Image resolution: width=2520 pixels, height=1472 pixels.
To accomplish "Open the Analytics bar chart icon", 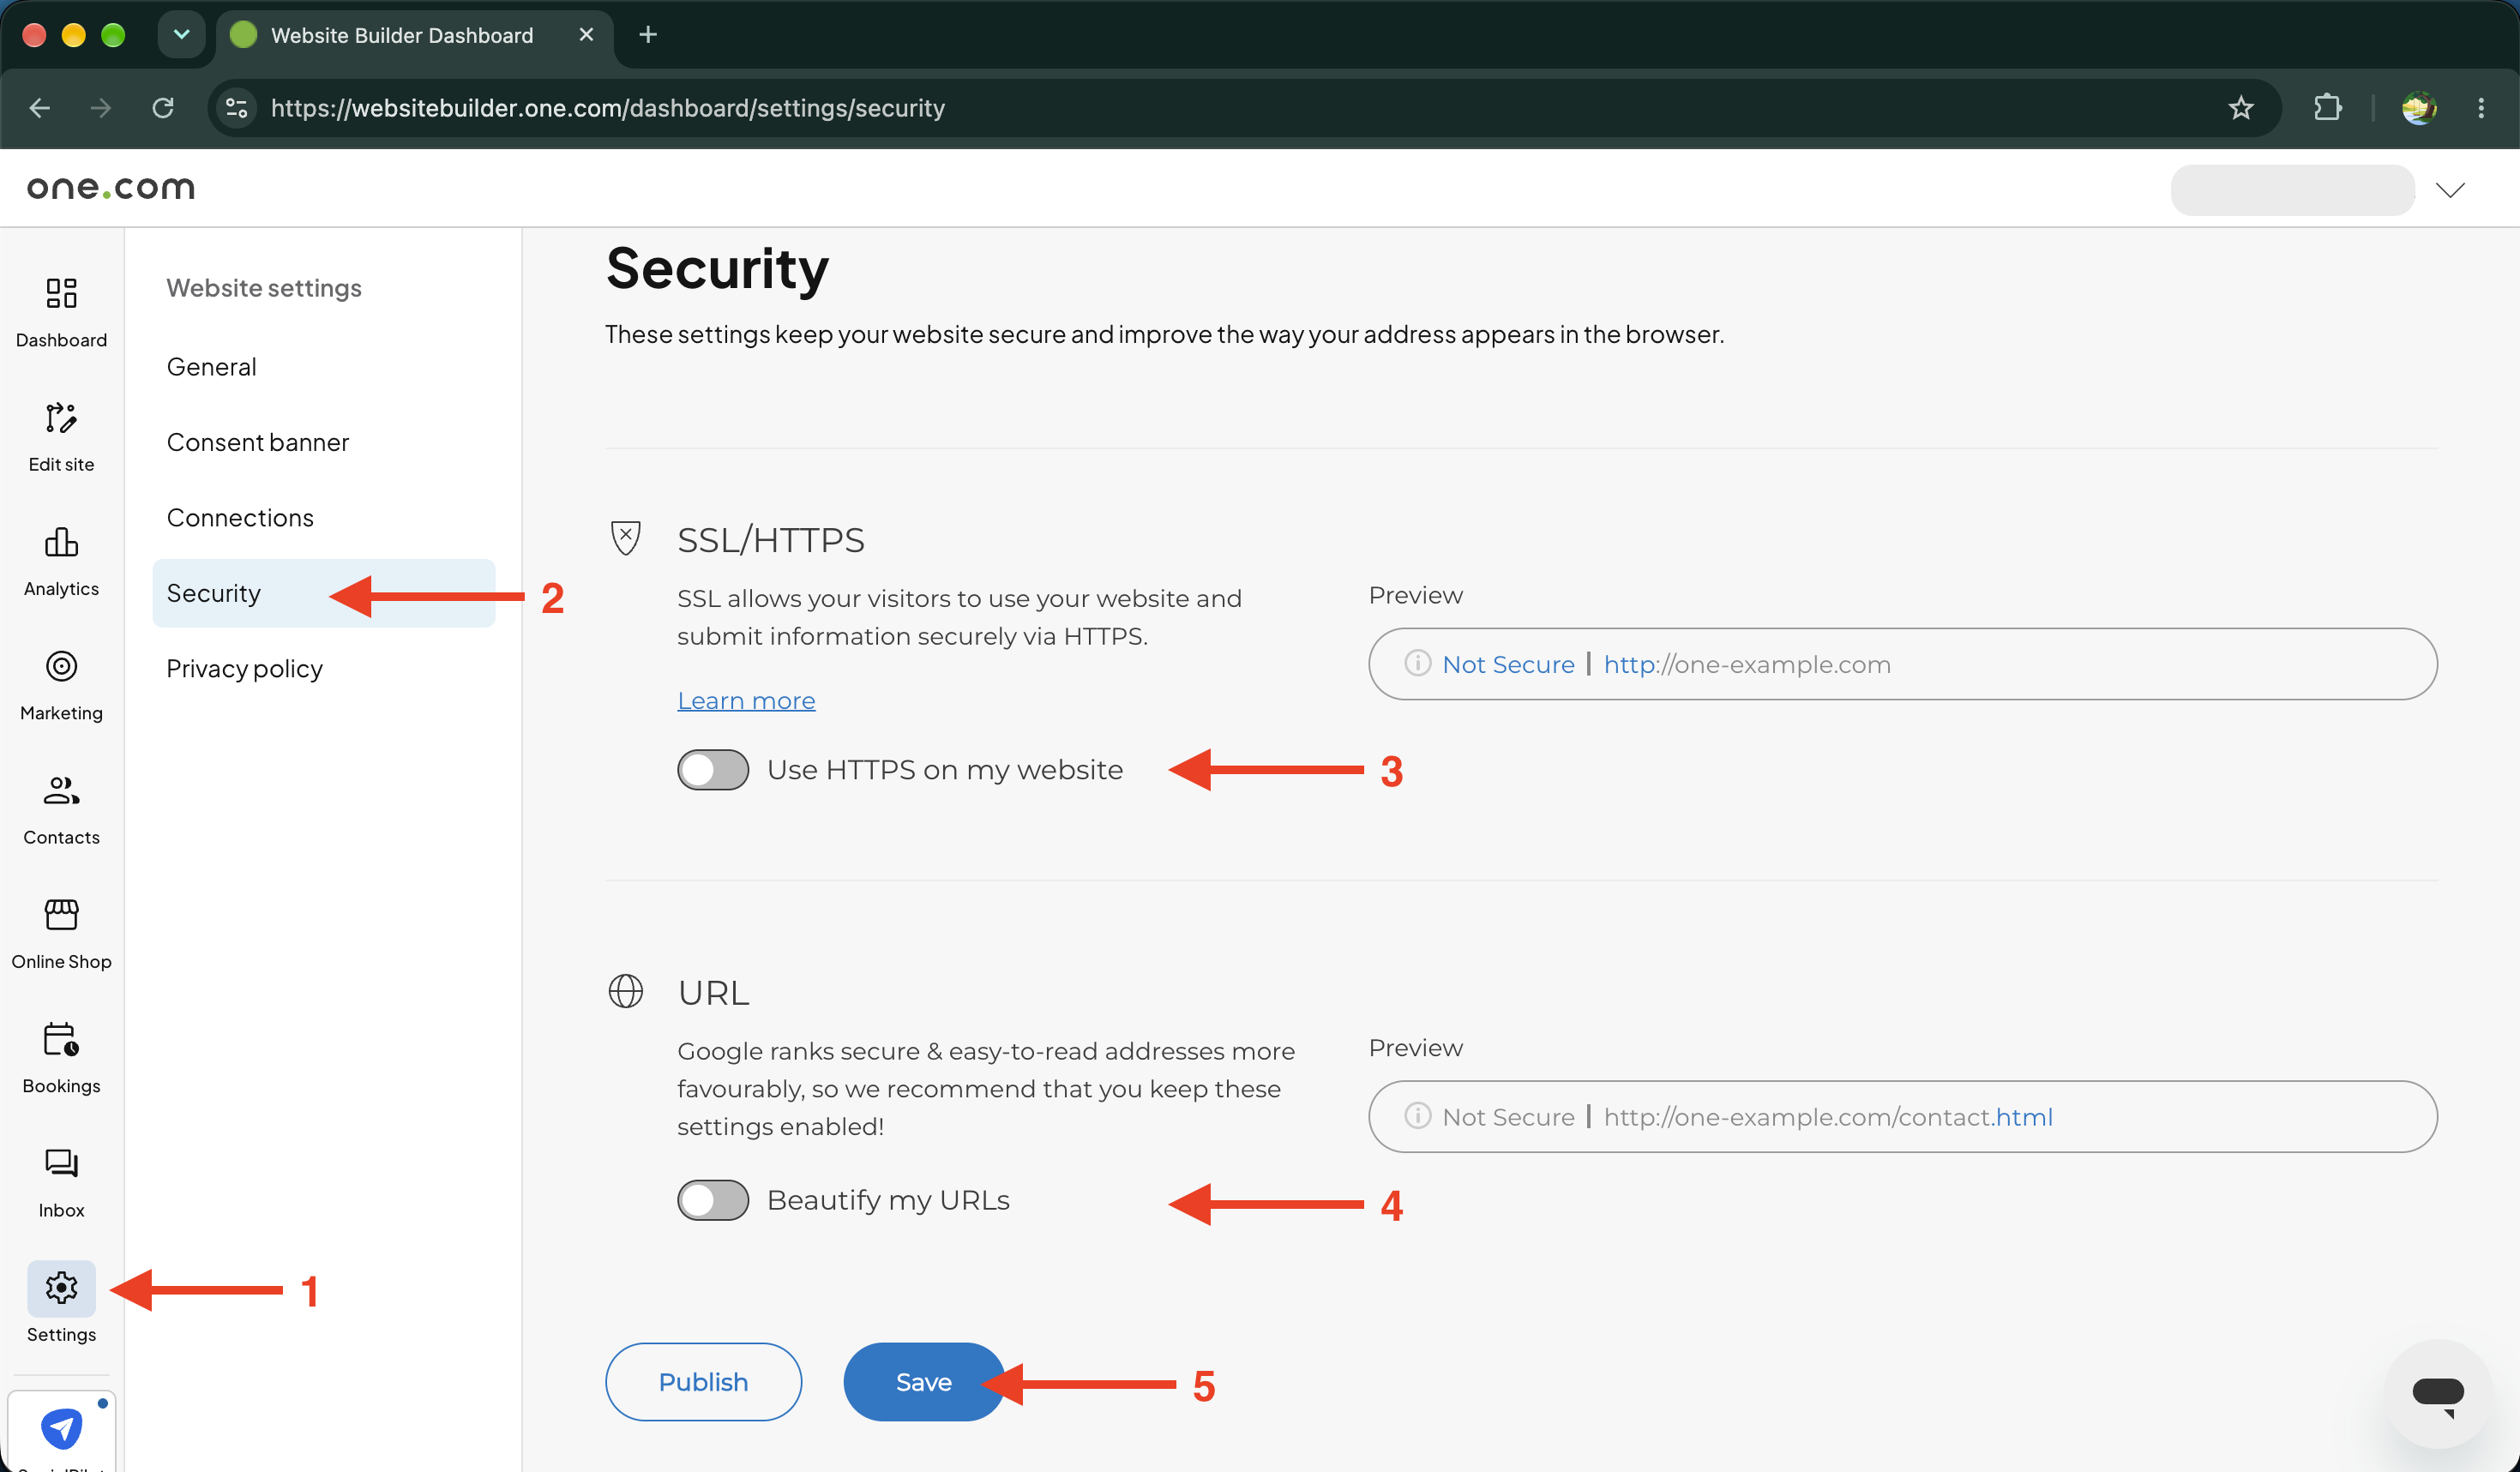I will click(x=61, y=542).
